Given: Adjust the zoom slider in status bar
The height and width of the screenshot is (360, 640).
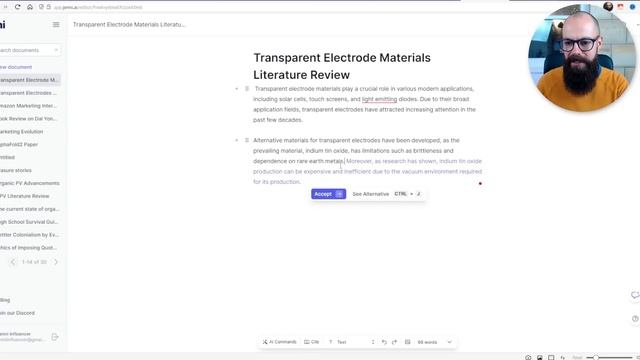Looking at the screenshot, I should tap(610, 358).
